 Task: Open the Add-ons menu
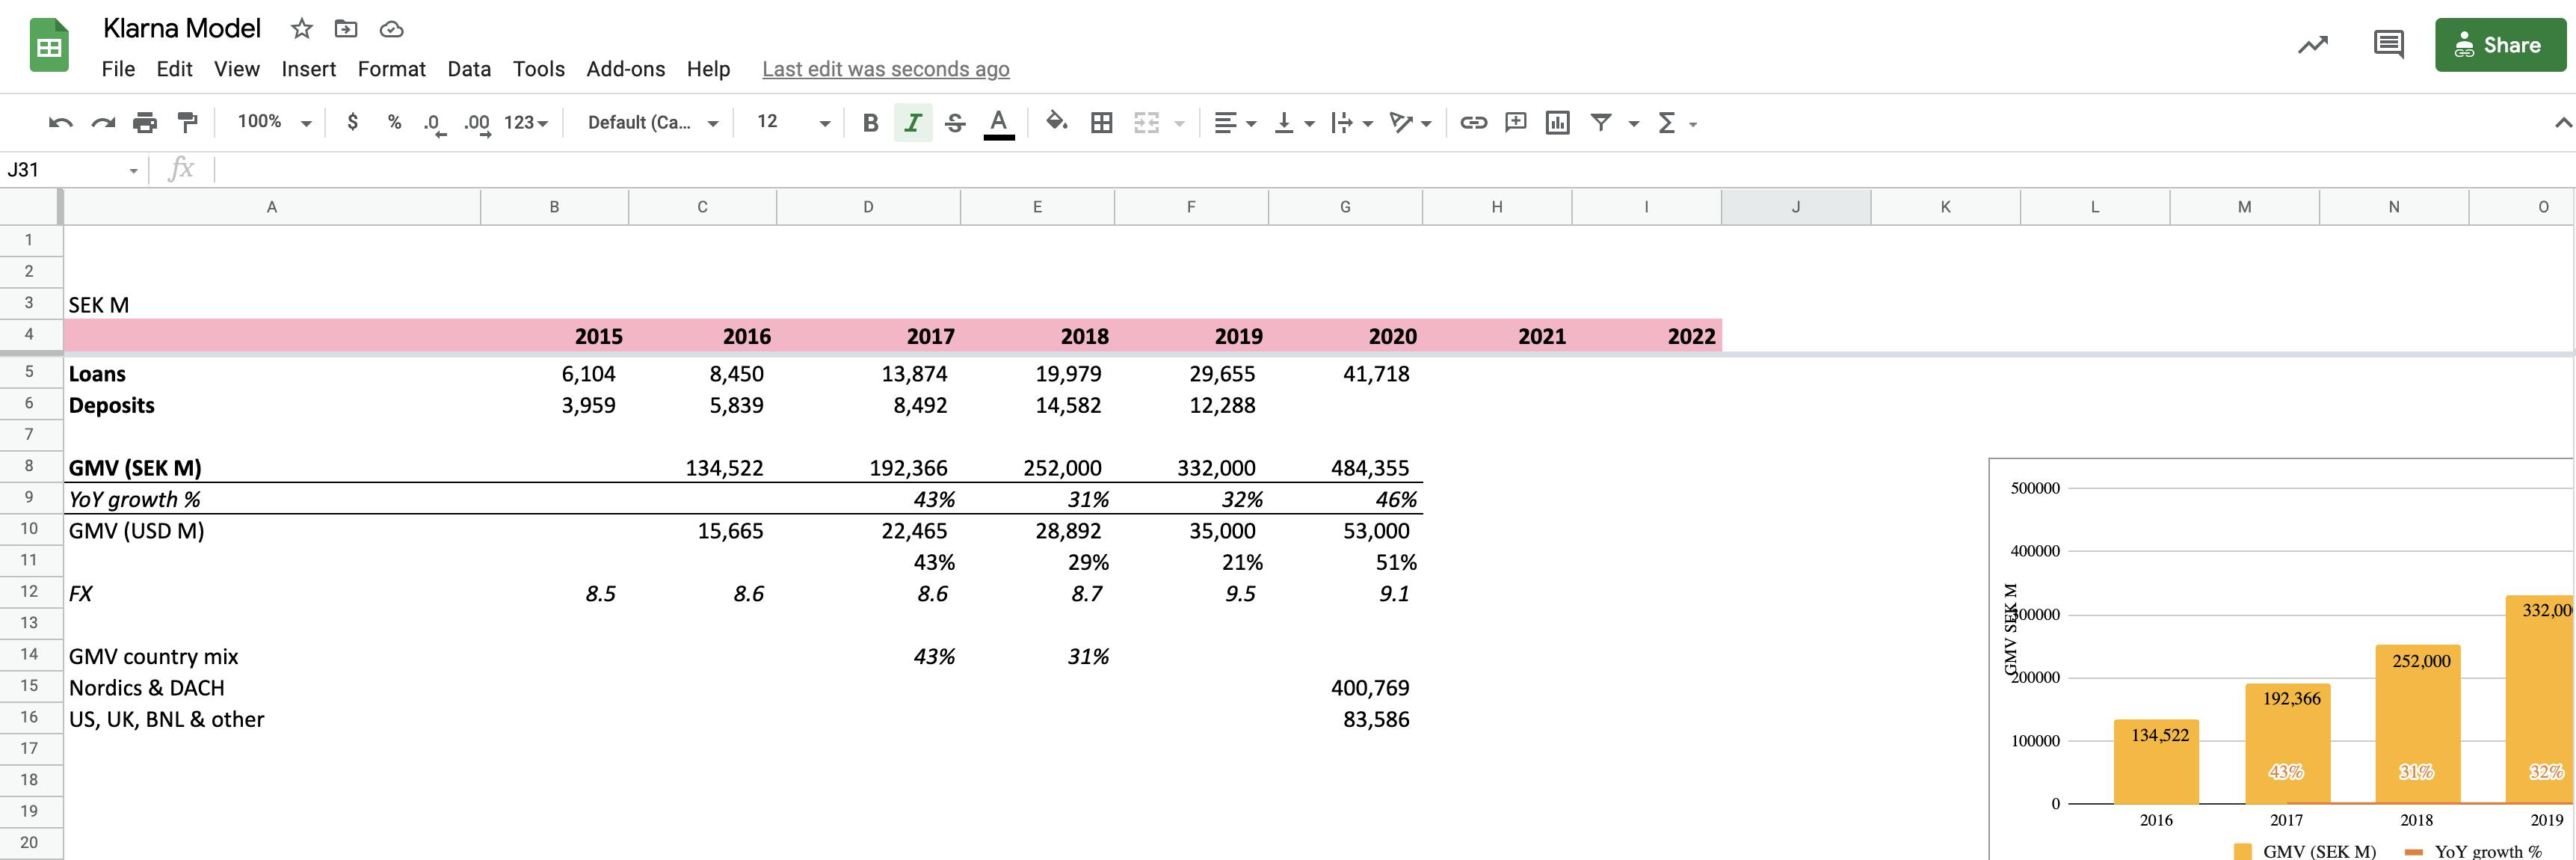tap(625, 69)
